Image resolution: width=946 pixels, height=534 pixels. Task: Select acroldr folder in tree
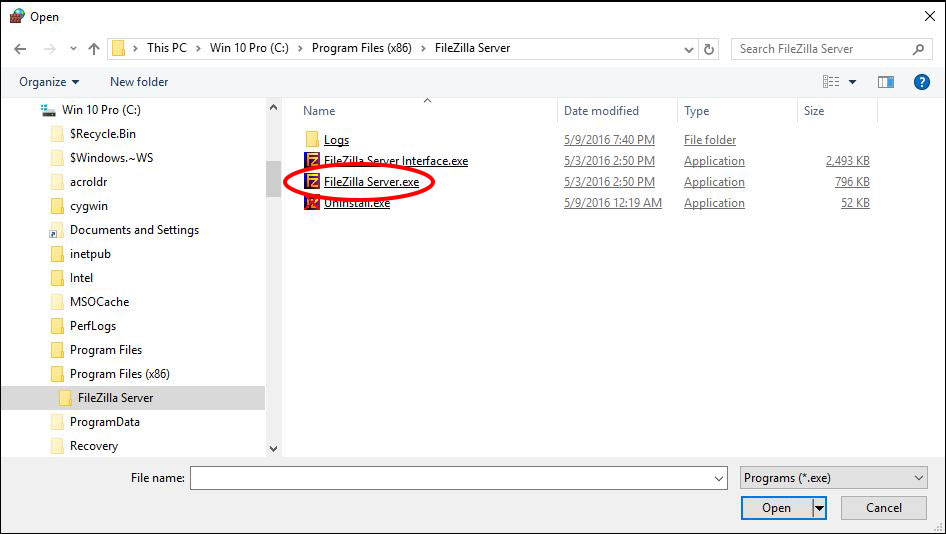pyautogui.click(x=89, y=182)
